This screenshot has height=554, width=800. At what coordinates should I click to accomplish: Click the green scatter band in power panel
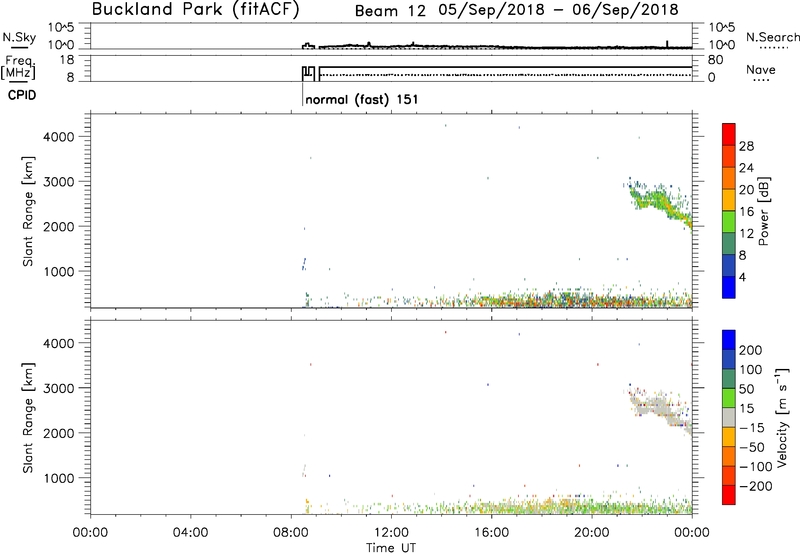[x=660, y=202]
